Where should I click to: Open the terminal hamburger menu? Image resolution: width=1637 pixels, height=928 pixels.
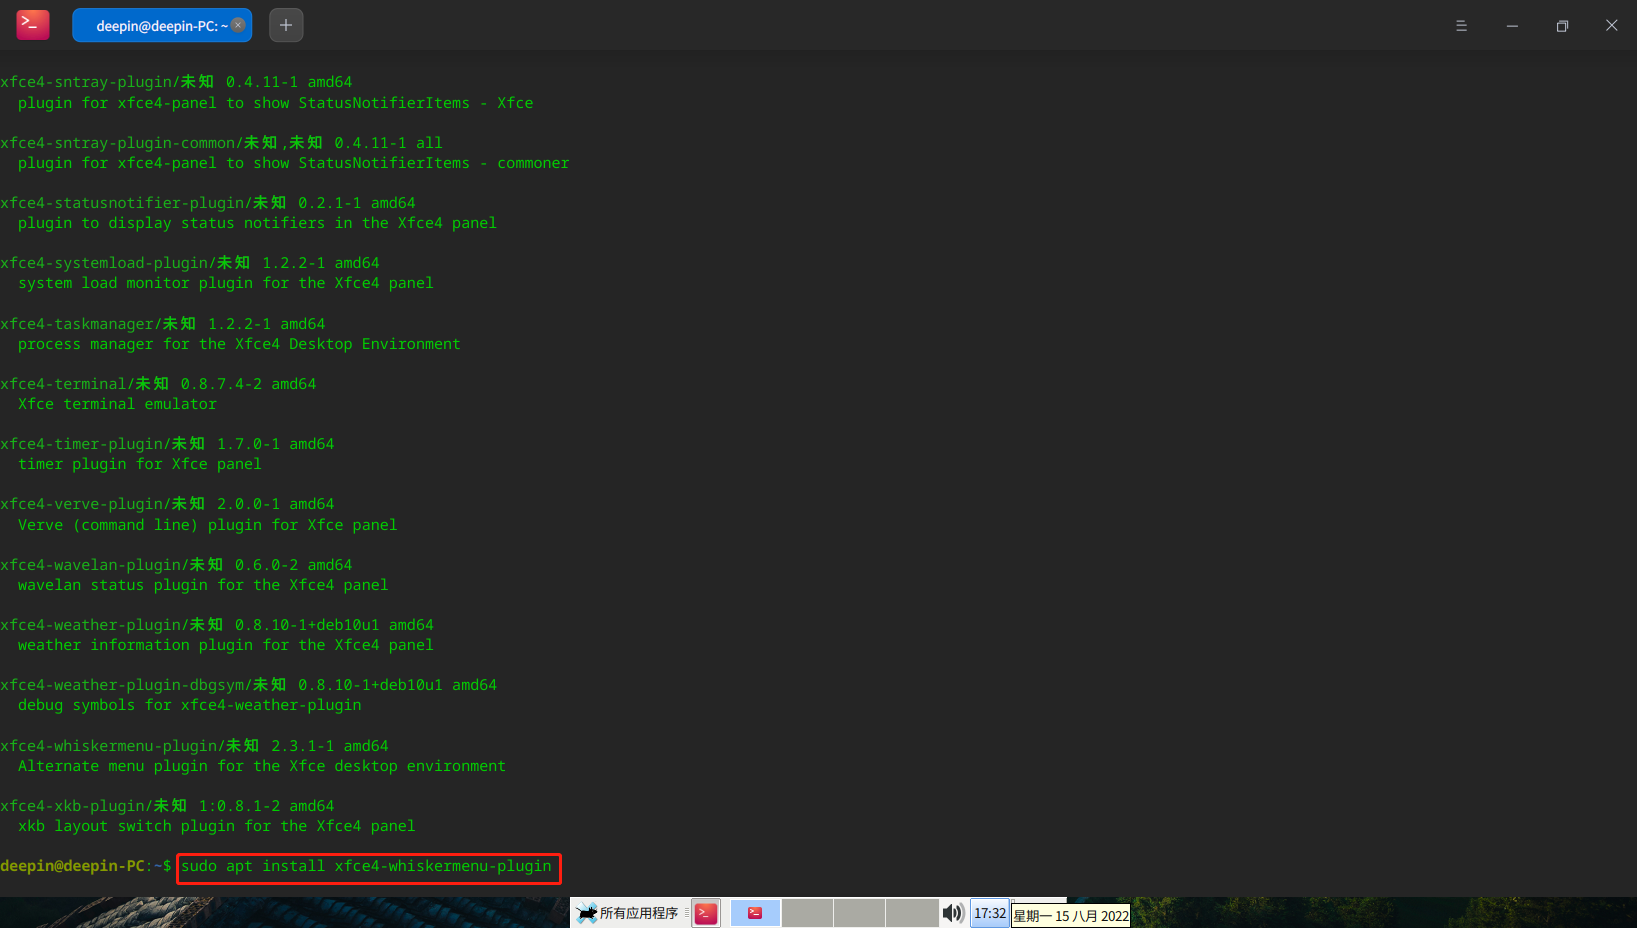coord(1461,26)
